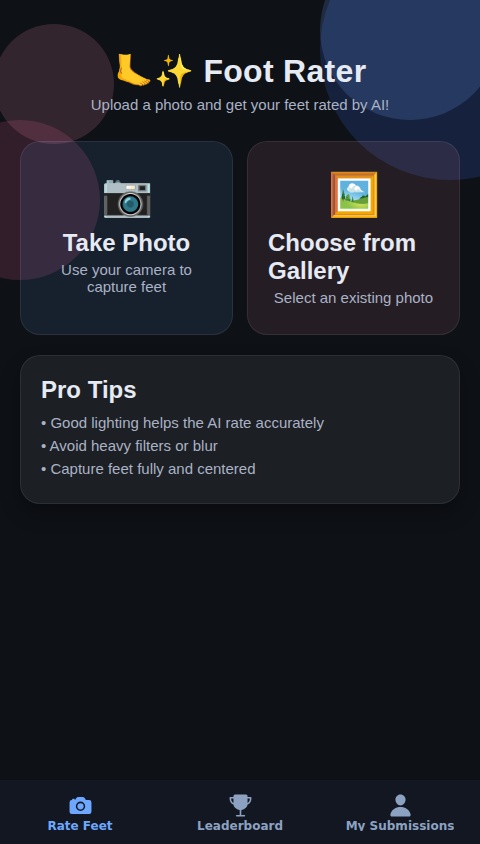Image resolution: width=480 pixels, height=844 pixels.
Task: Click the capture feet fully tip
Action: tap(148, 469)
